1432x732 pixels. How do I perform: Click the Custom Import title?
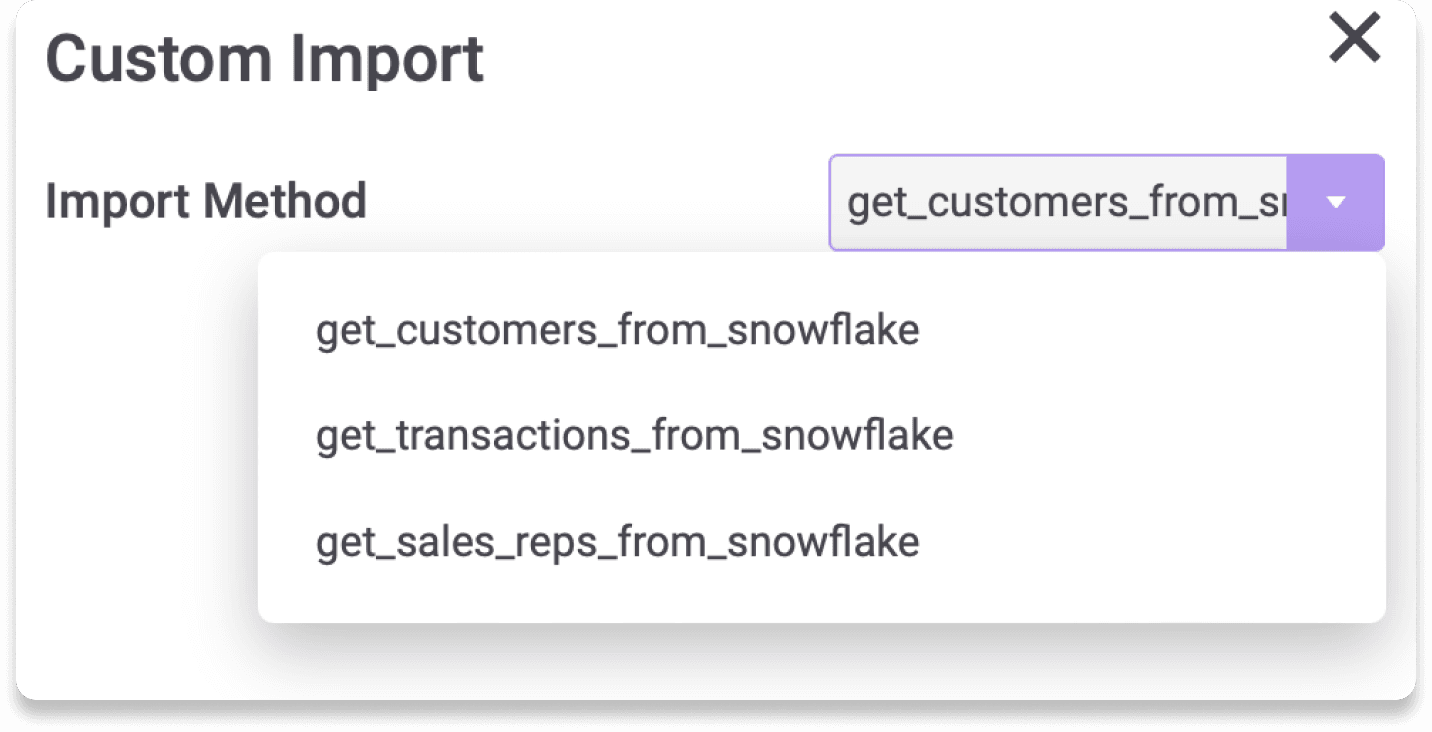point(264,57)
